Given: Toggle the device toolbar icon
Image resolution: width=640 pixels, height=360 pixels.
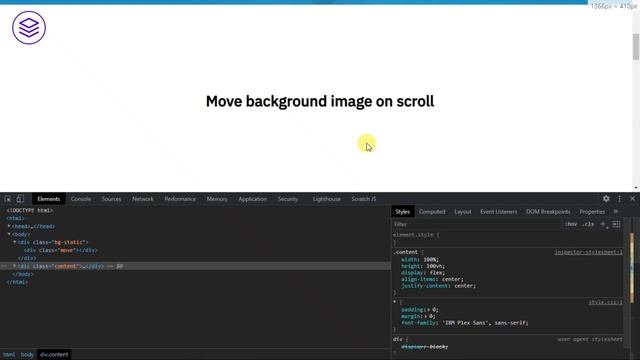Looking at the screenshot, I should pyautogui.click(x=20, y=199).
